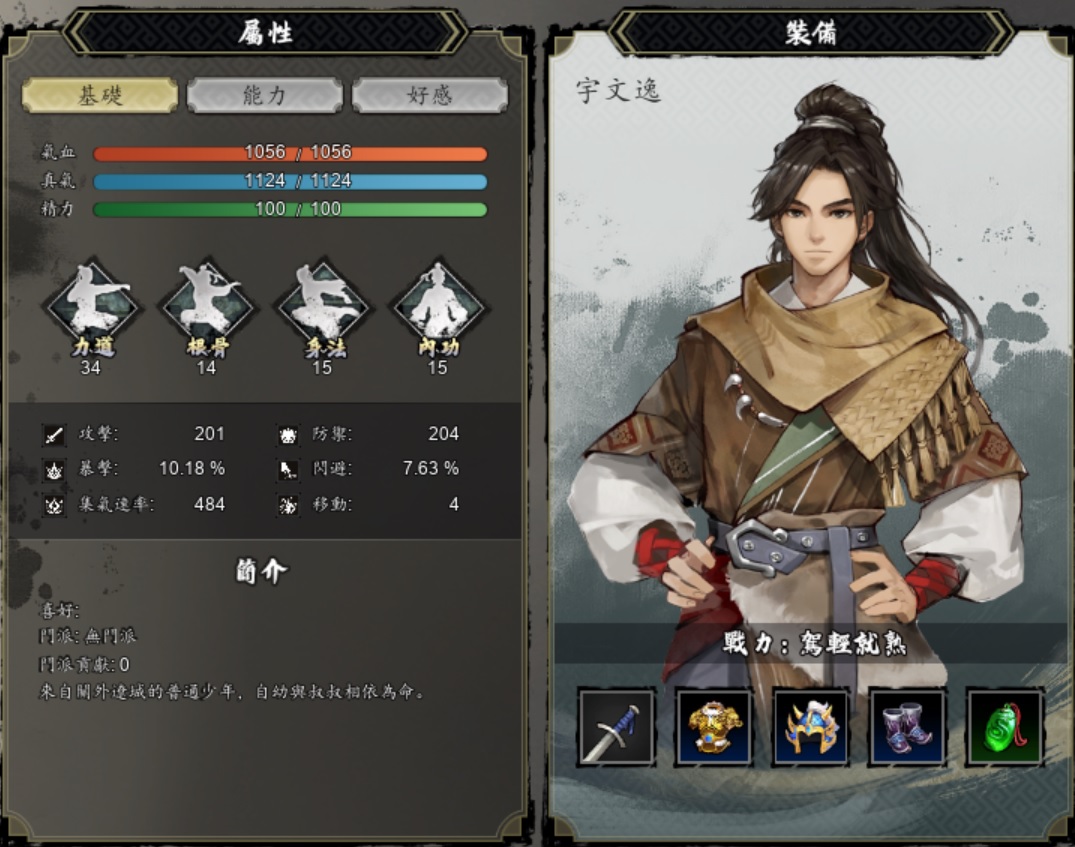Click the 攻擊 attack sword icon
Viewport: 1075px width, 847px height.
pos(54,435)
